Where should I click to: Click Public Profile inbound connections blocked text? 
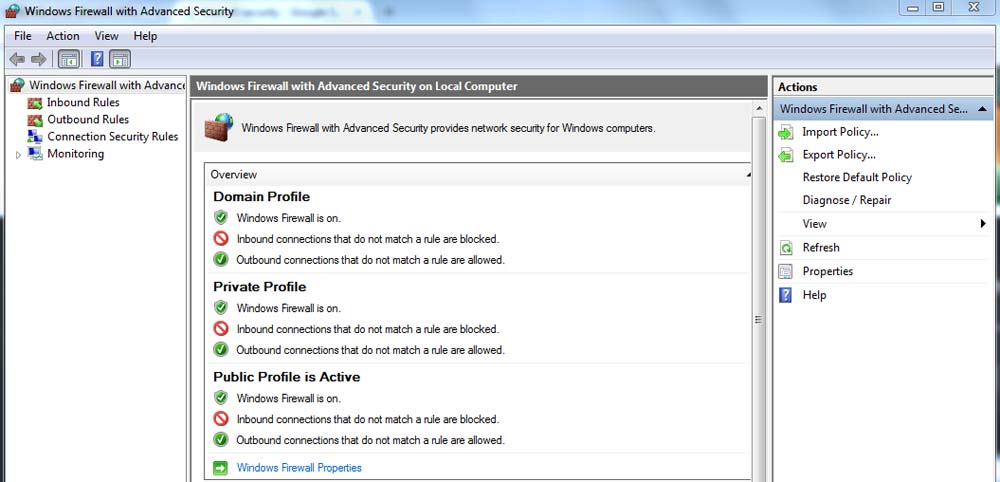[x=368, y=420]
